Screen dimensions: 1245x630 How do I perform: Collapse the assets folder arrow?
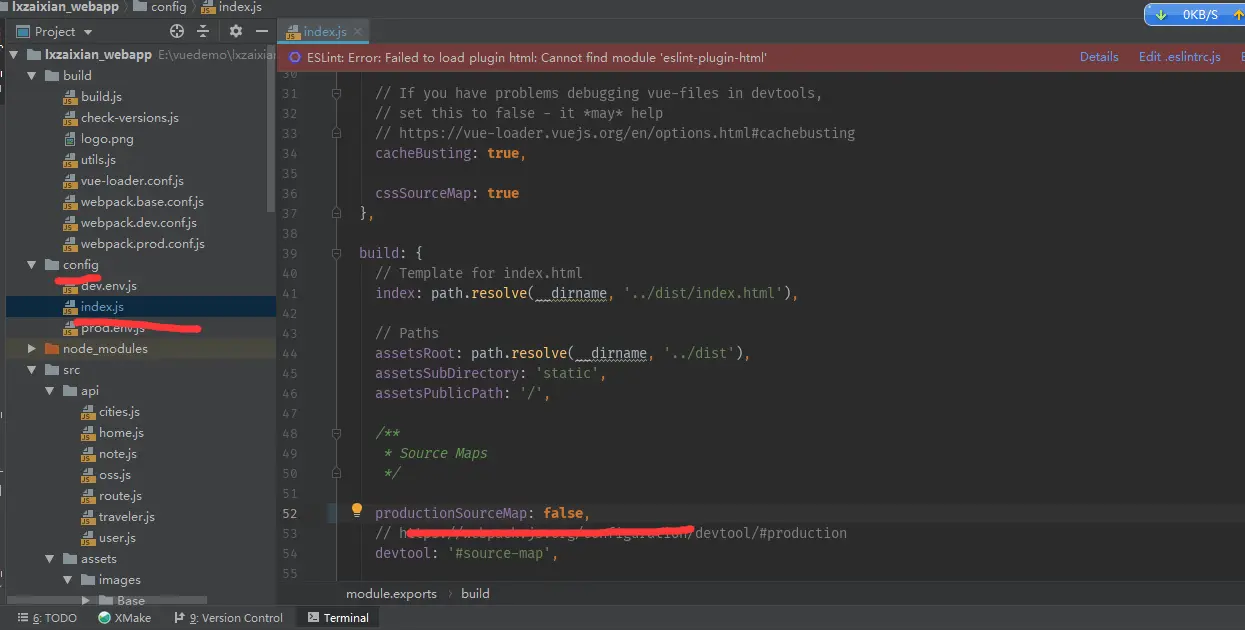(49, 558)
